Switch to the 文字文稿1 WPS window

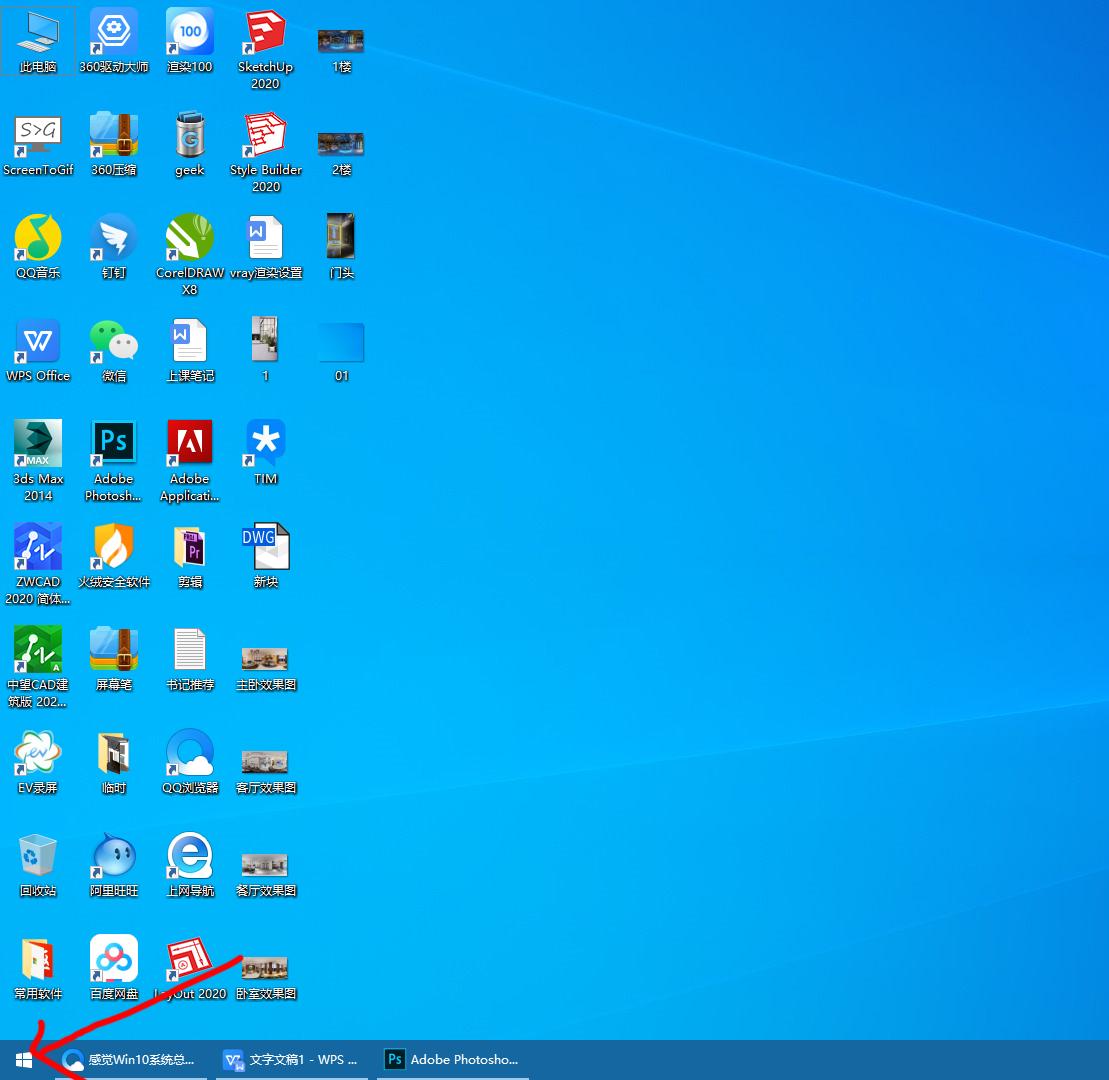click(291, 1059)
